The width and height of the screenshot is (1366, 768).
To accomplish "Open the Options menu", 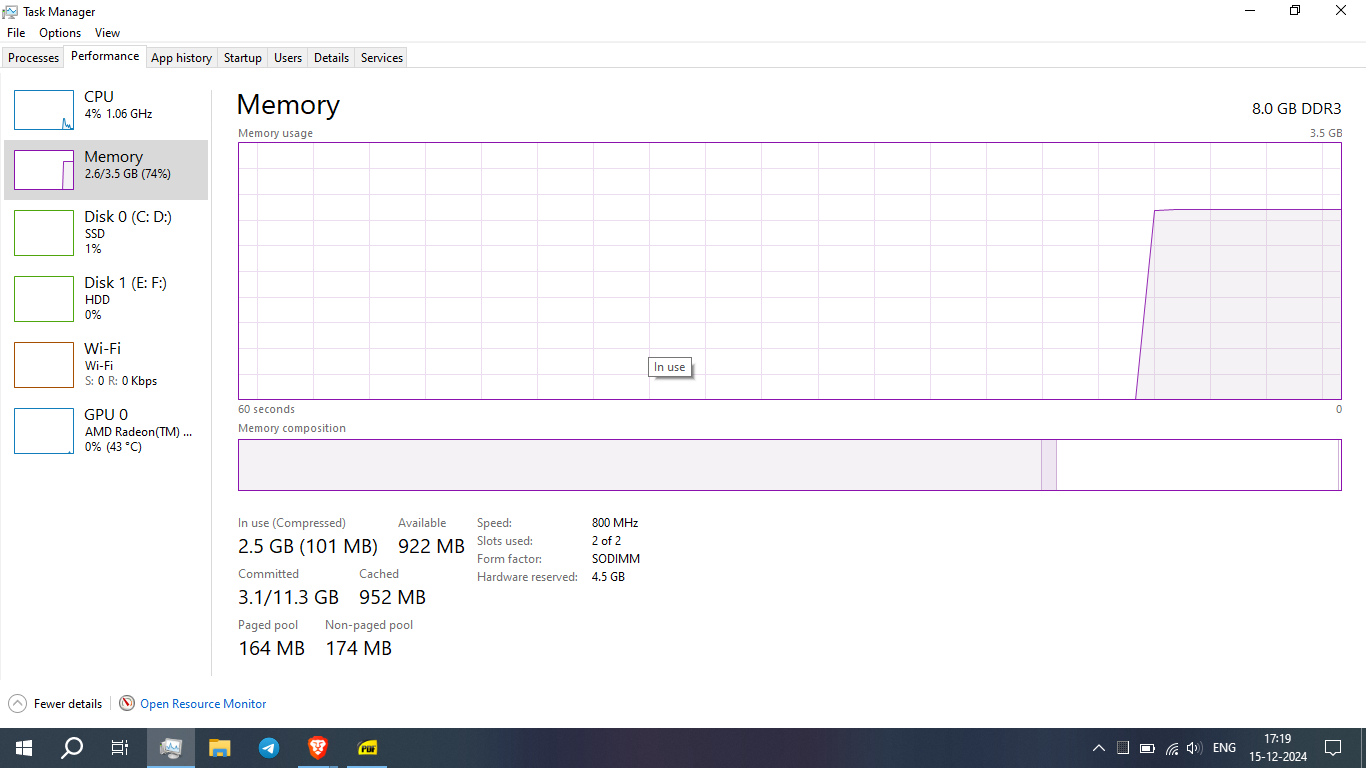I will click(x=59, y=32).
